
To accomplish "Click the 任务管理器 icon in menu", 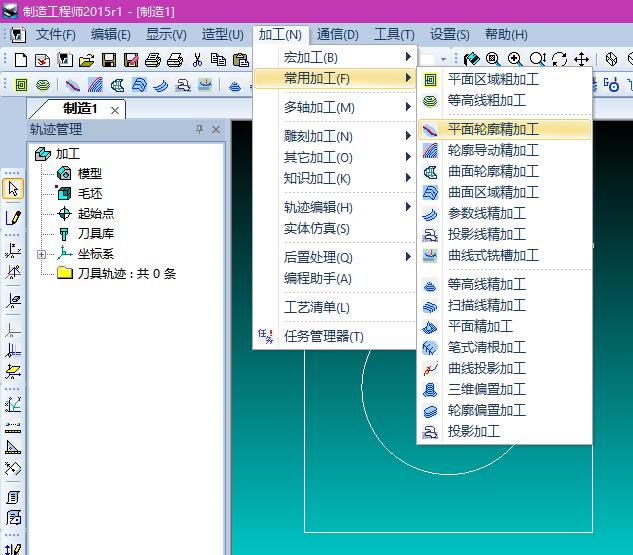I will pyautogui.click(x=265, y=336).
